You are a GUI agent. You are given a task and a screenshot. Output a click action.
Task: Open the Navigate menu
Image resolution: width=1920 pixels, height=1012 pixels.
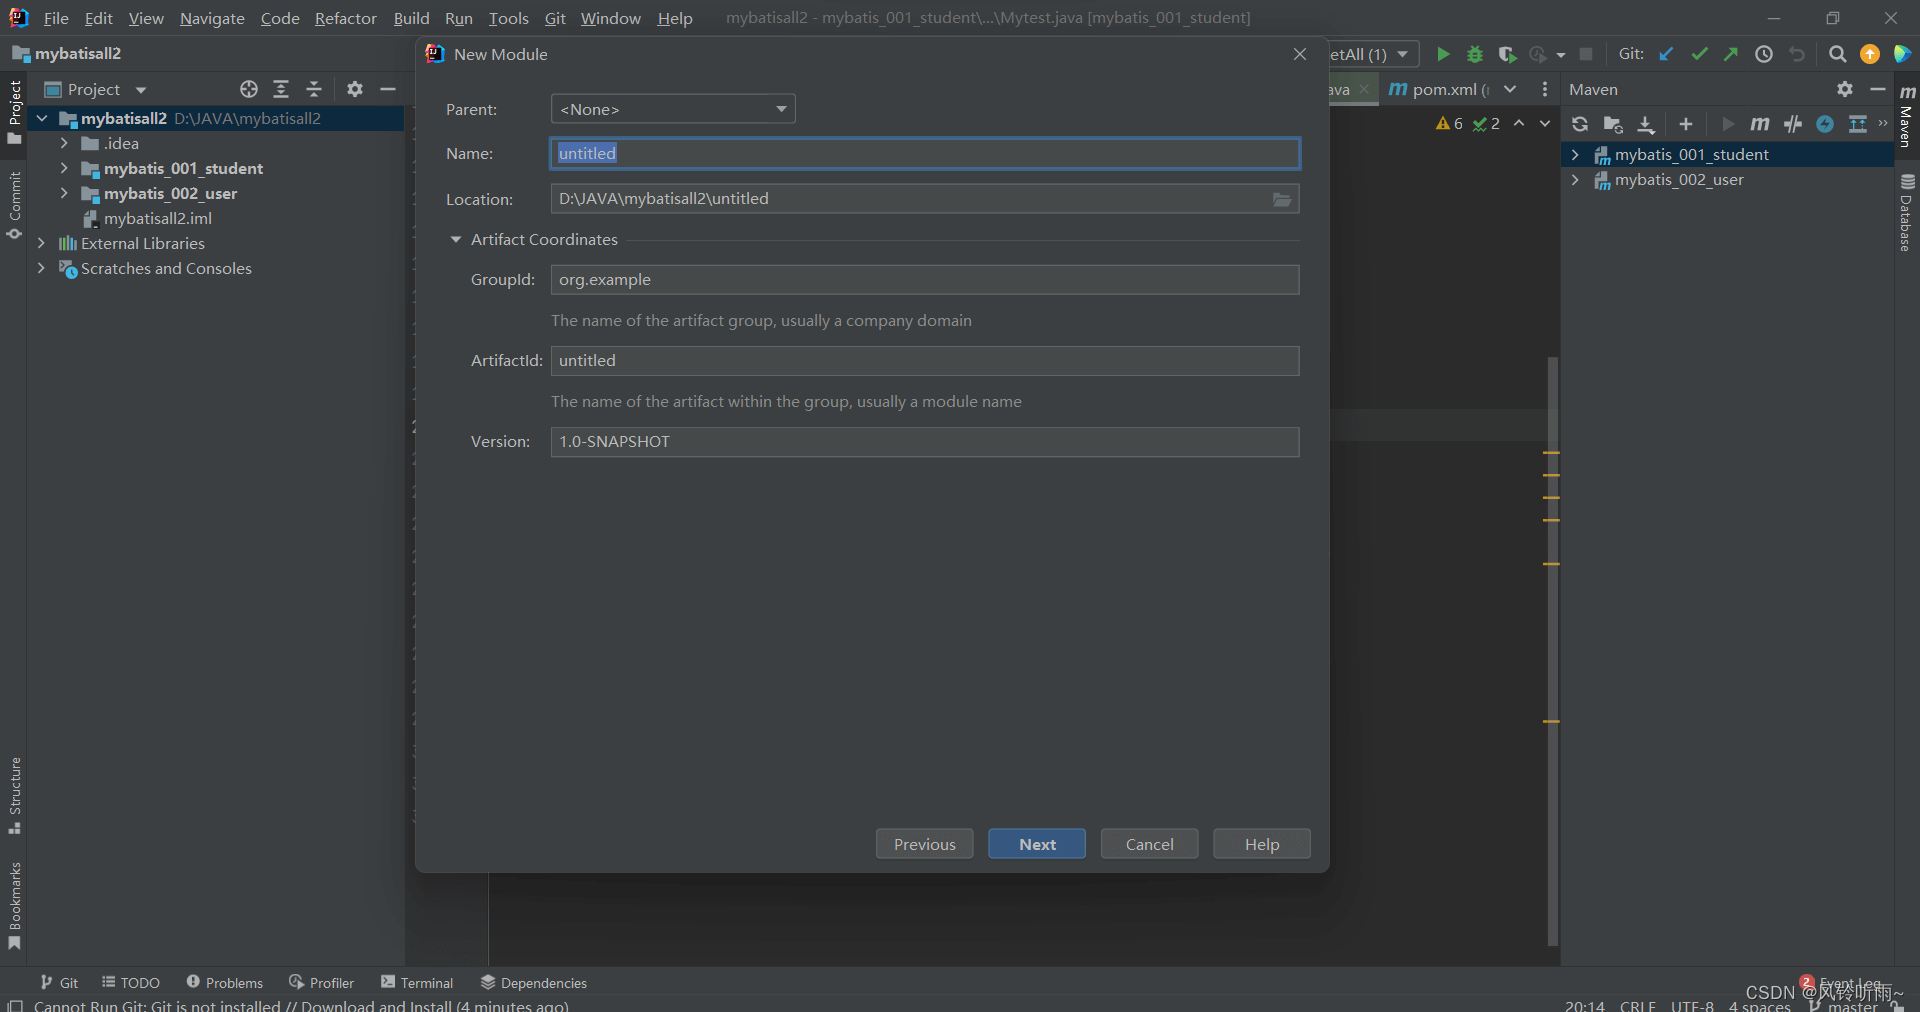coord(212,18)
